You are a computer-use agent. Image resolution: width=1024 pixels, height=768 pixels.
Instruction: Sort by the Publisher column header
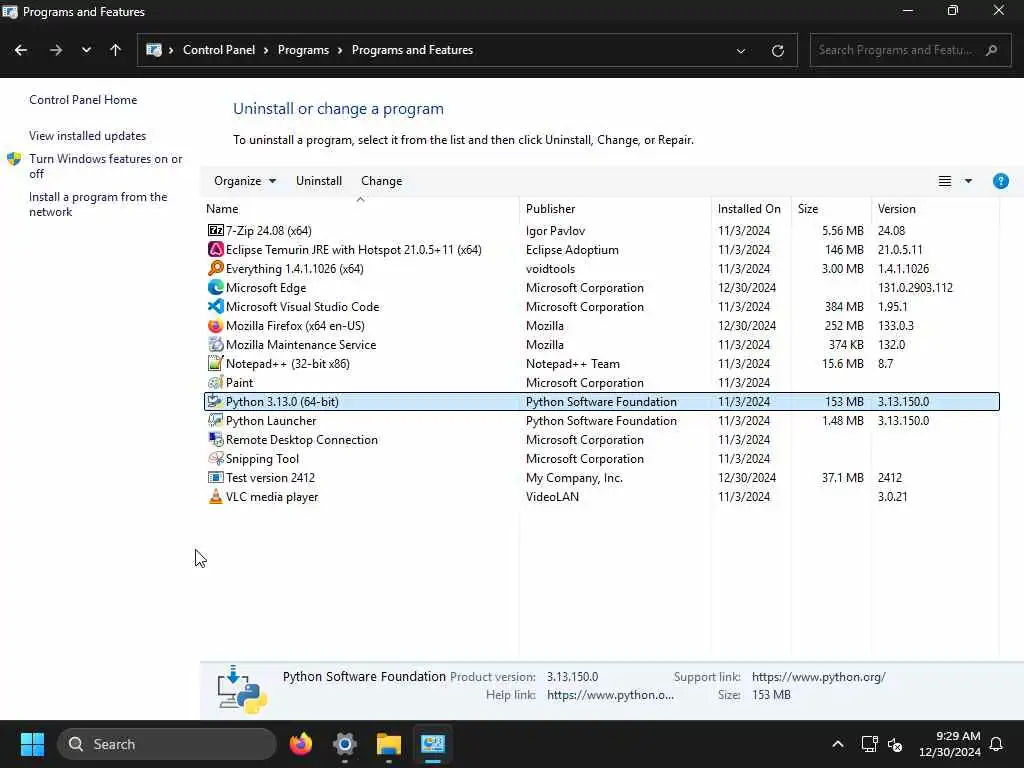coord(615,208)
